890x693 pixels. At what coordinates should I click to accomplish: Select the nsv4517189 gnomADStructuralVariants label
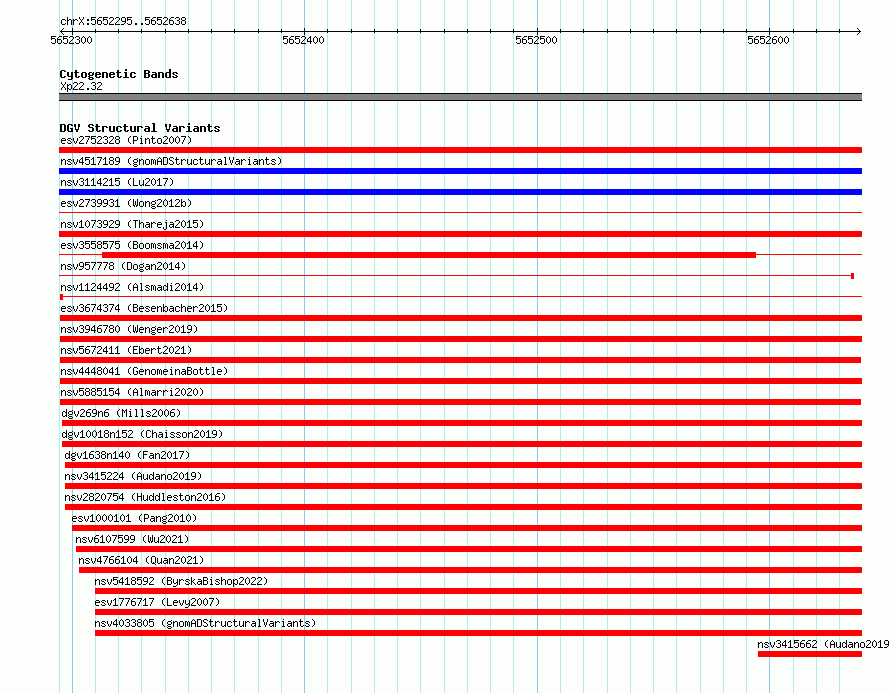(171, 161)
